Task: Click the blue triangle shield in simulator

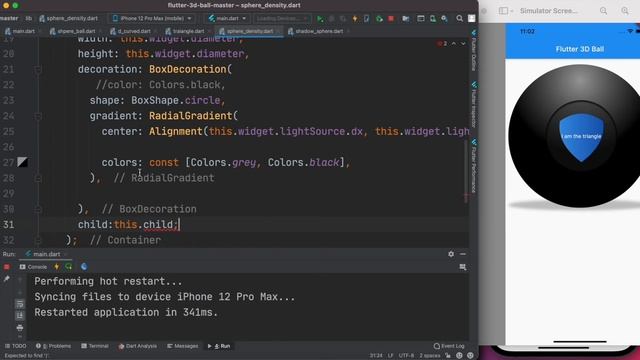Action: 581,137
